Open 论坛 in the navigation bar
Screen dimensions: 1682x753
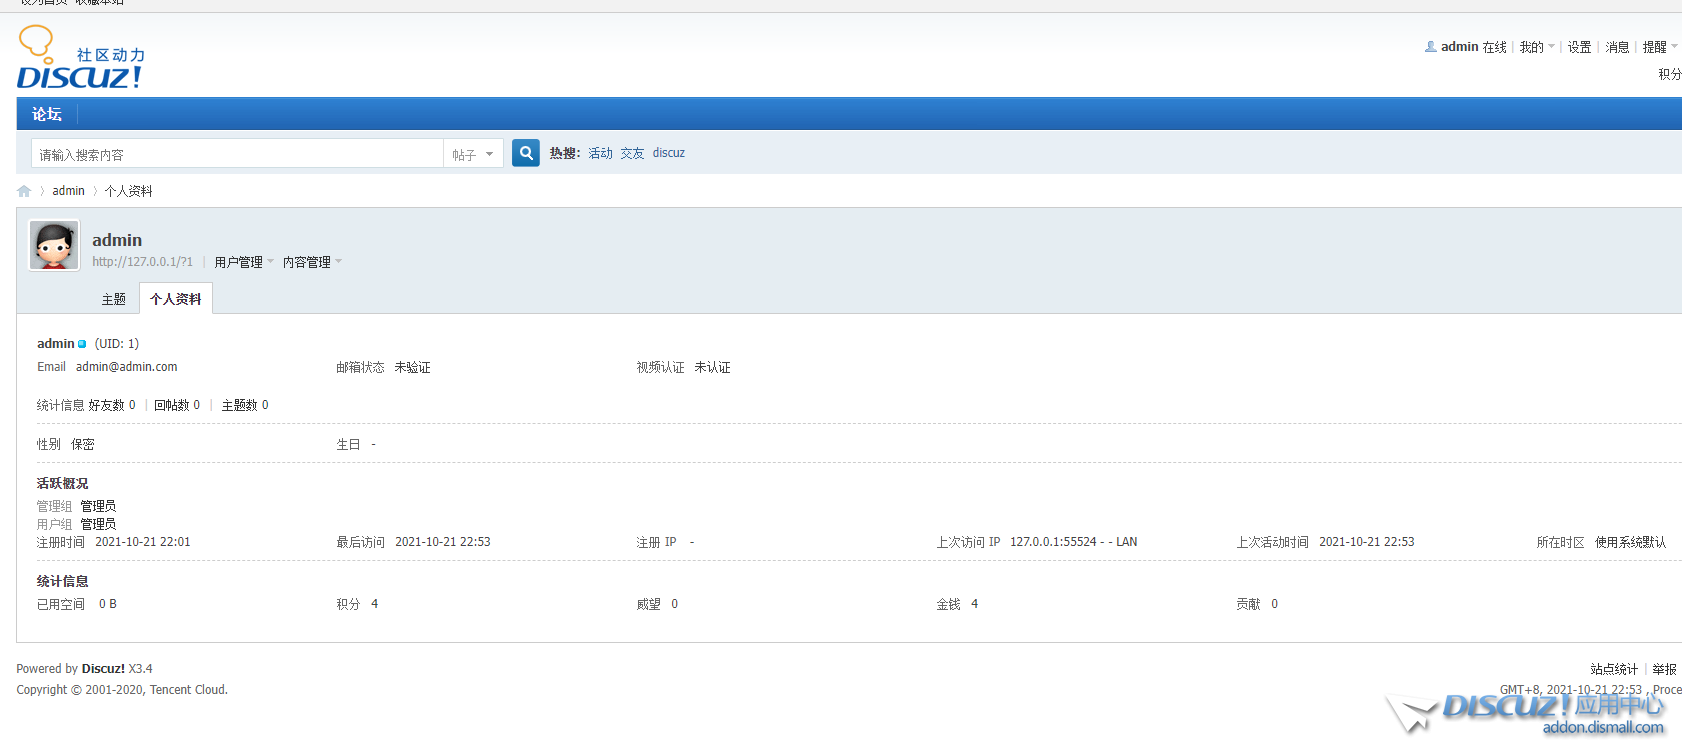pyautogui.click(x=47, y=114)
